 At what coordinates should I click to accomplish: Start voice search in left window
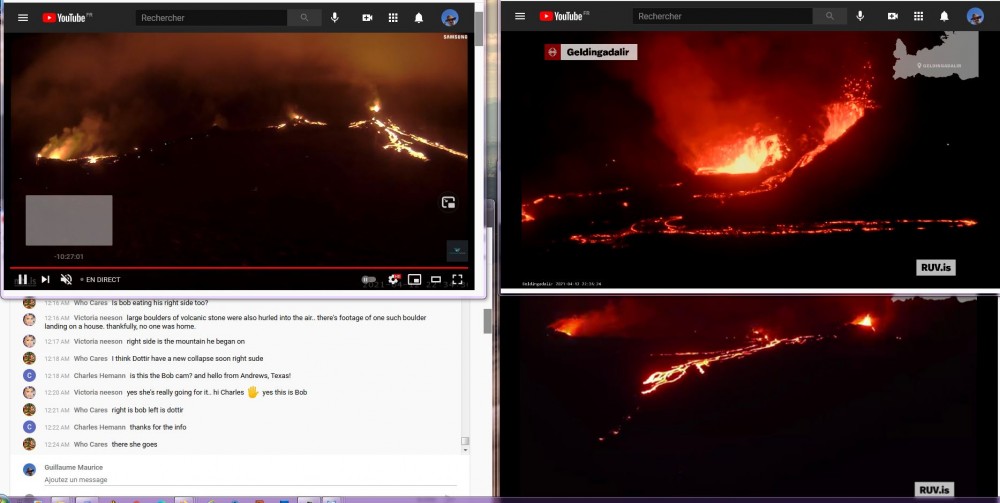pyautogui.click(x=334, y=18)
